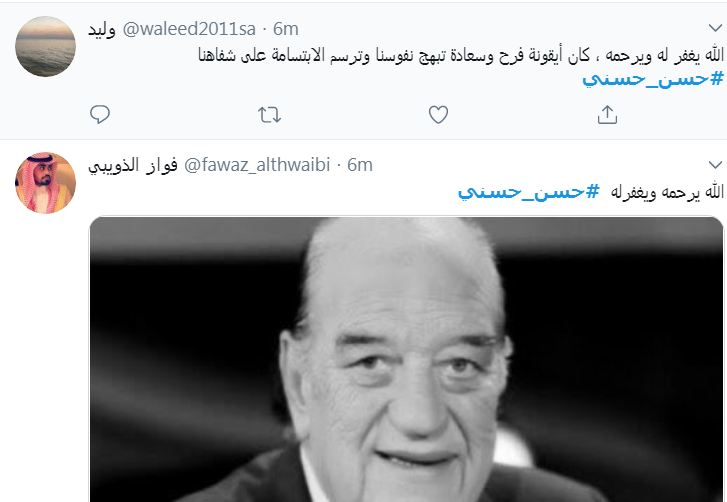Open the 6m timestamp on fawaz_althwaibi's tweet
This screenshot has height=502, width=727.
click(360, 165)
